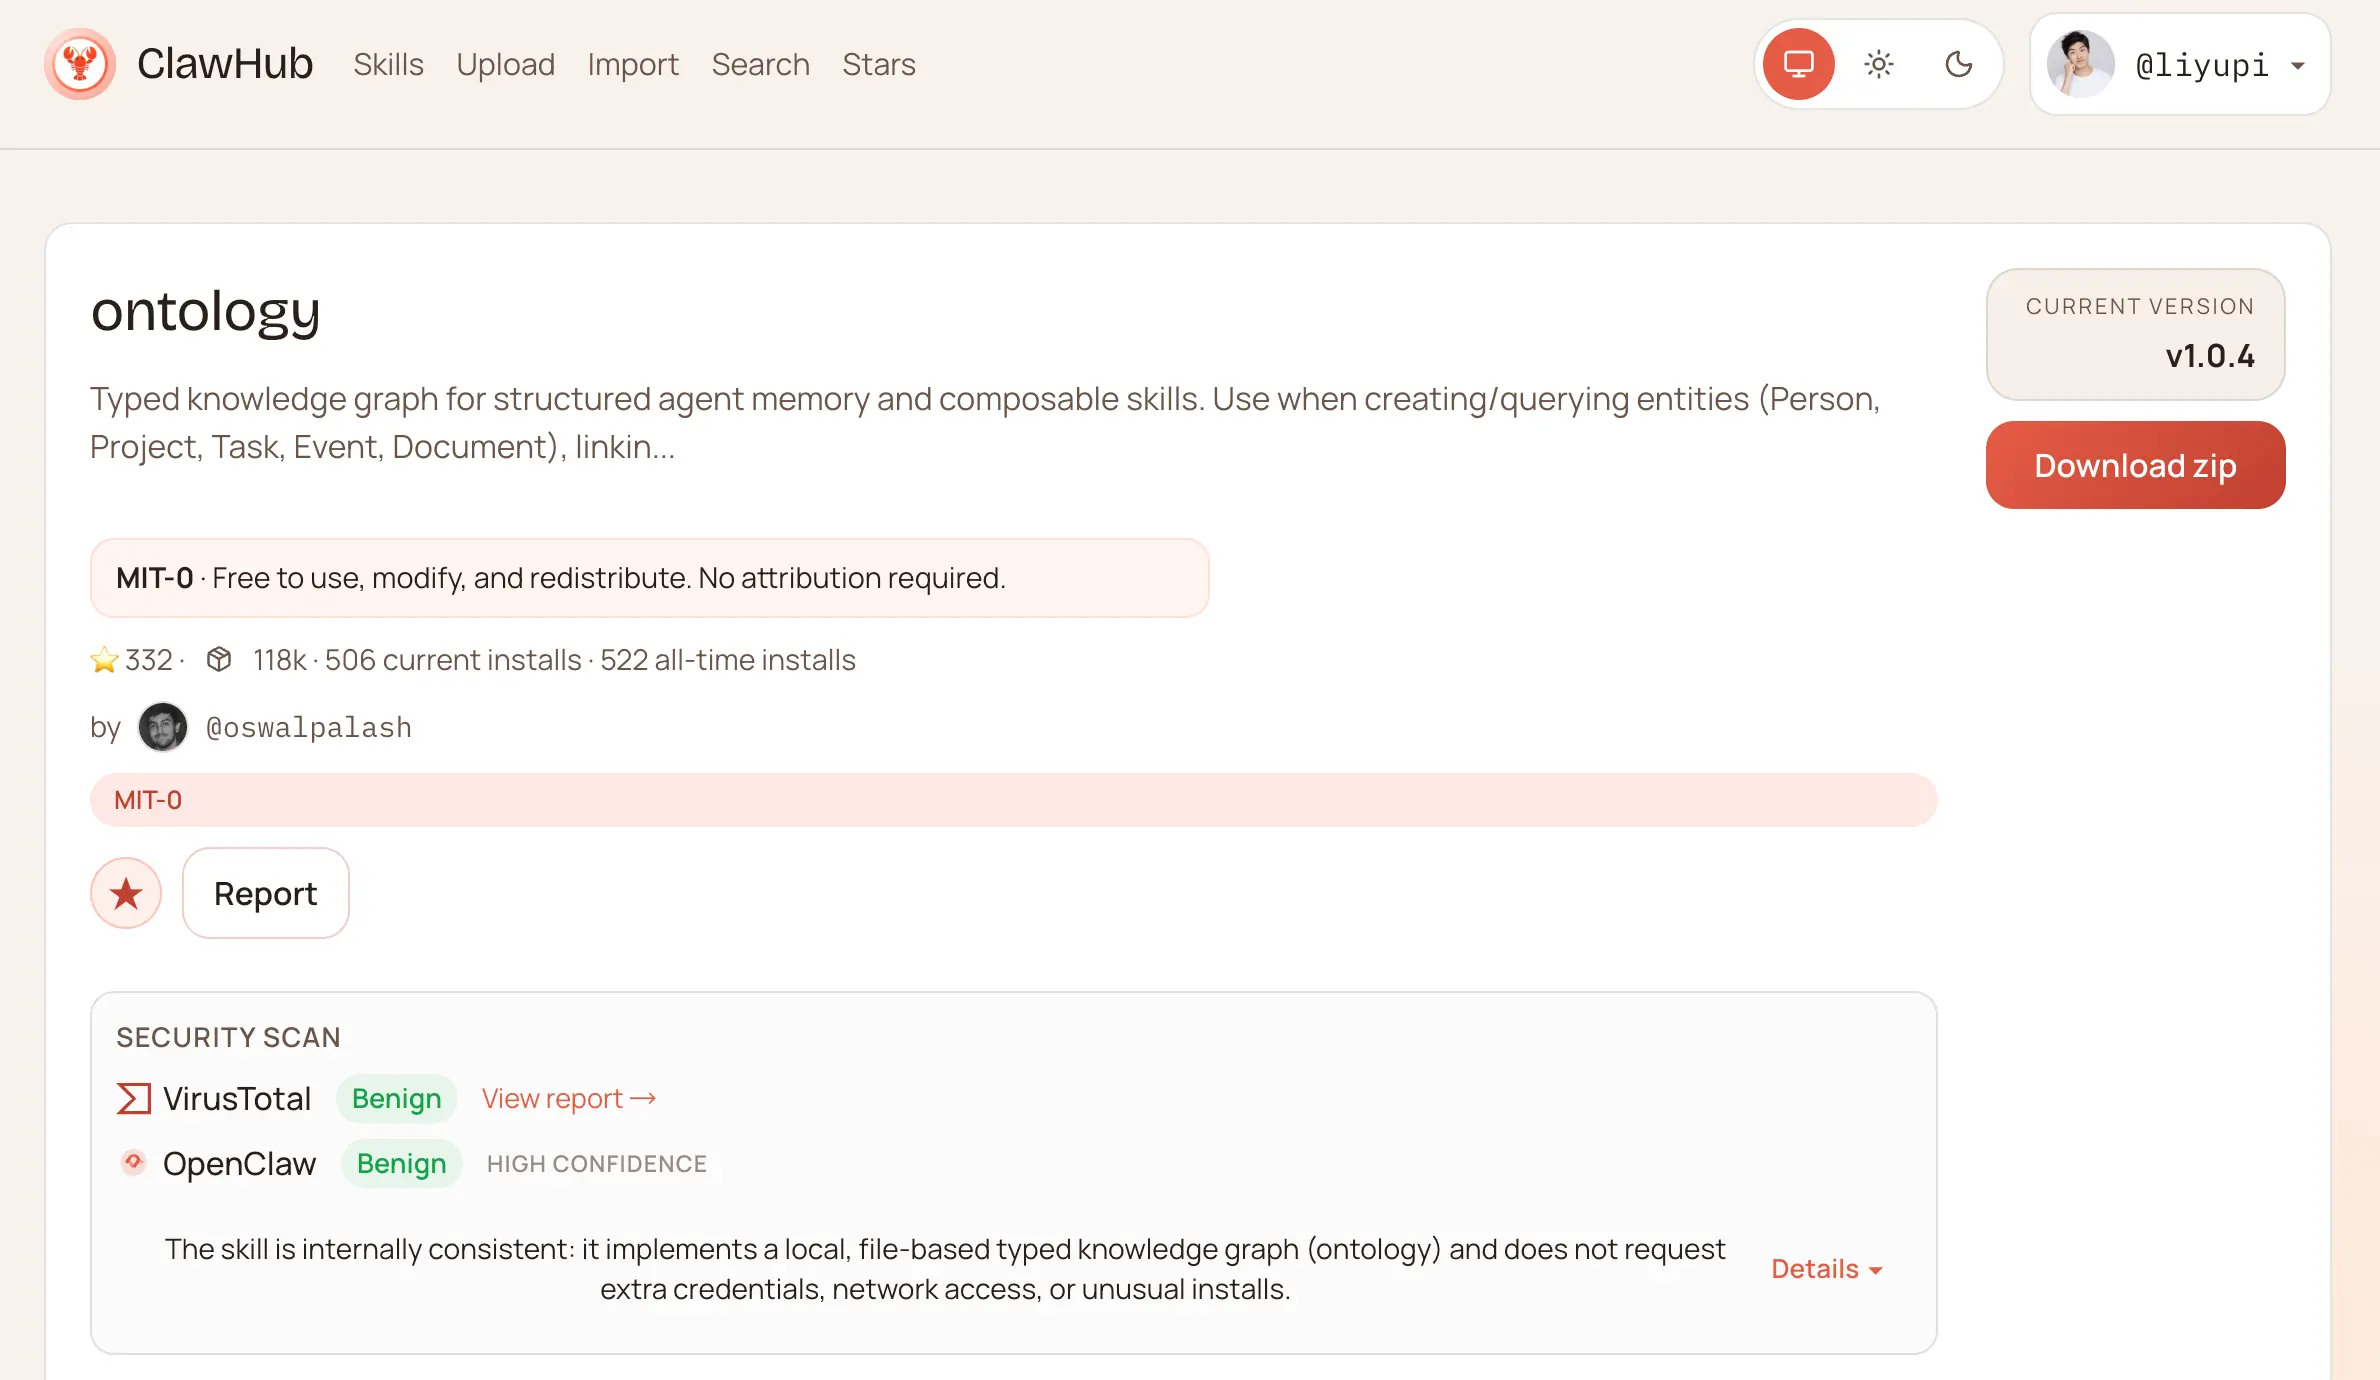Open VirusTotal View report link

coord(568,1098)
